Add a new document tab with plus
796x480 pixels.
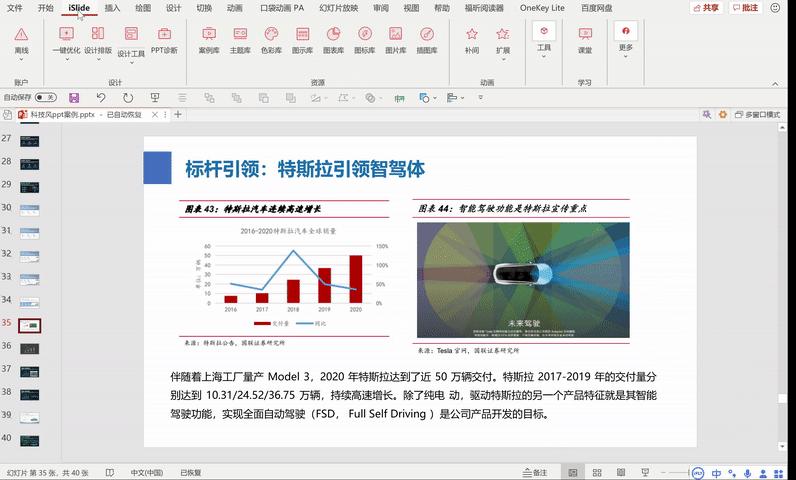tap(178, 114)
